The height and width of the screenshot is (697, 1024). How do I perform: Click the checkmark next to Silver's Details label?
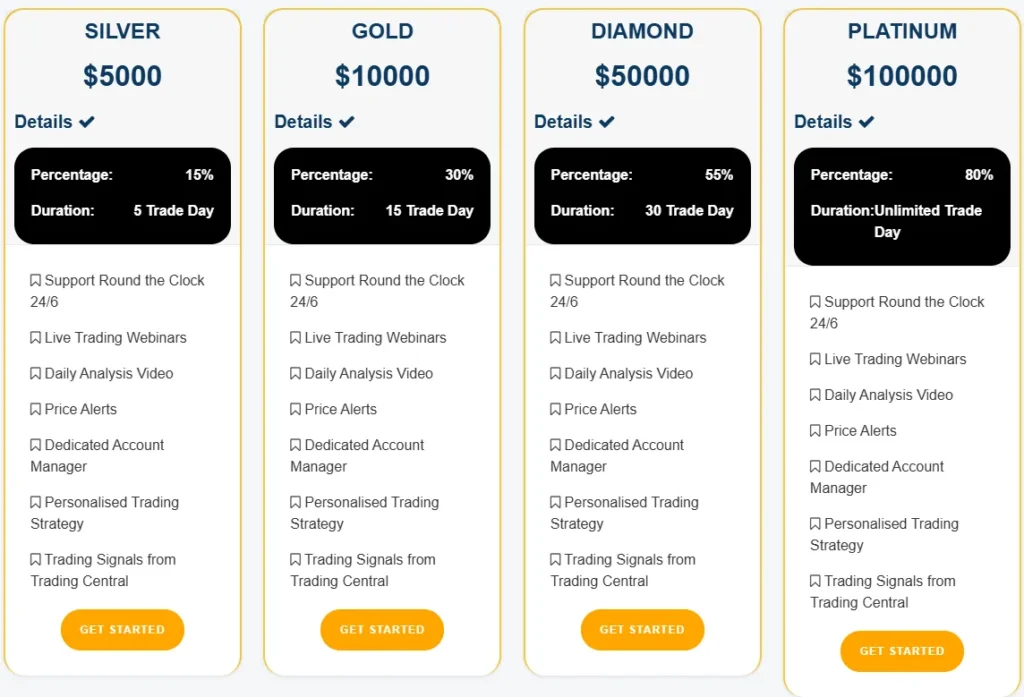88,121
